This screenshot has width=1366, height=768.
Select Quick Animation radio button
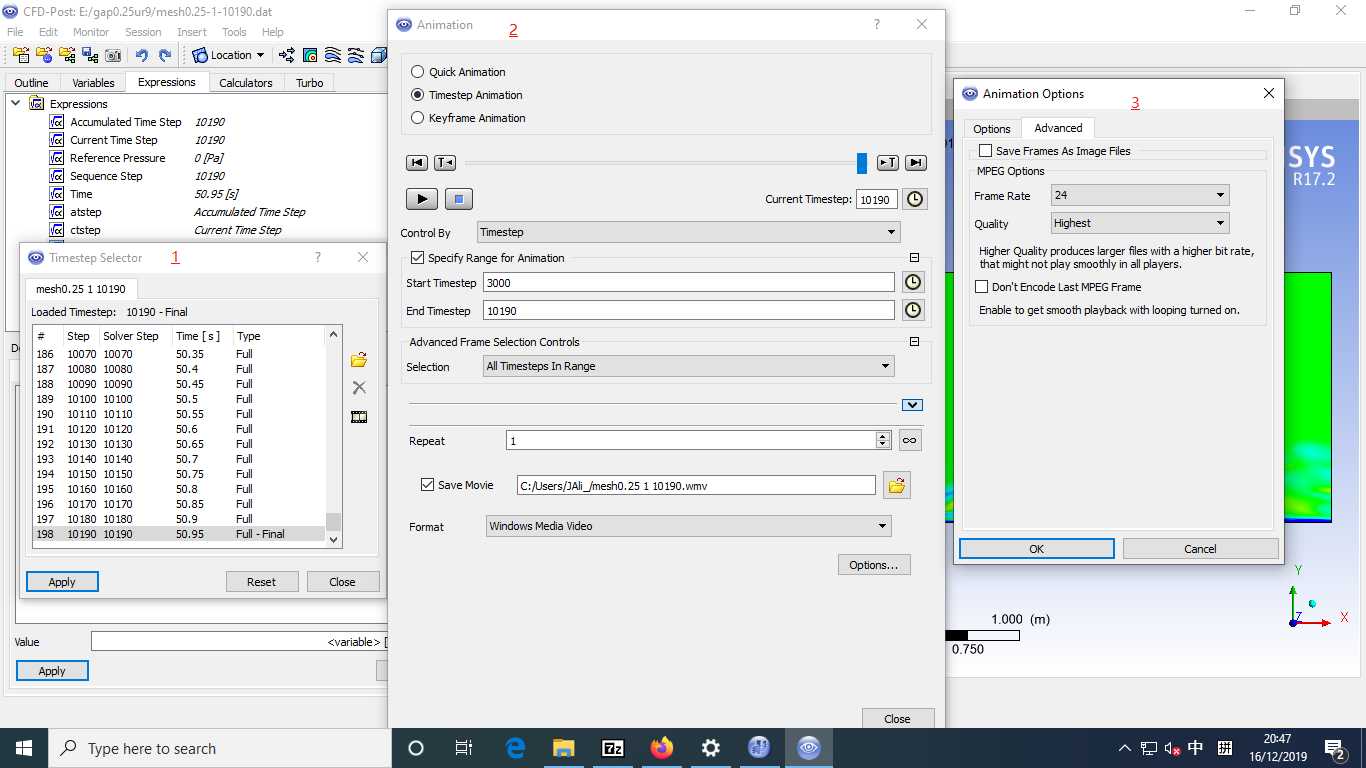[x=418, y=72]
